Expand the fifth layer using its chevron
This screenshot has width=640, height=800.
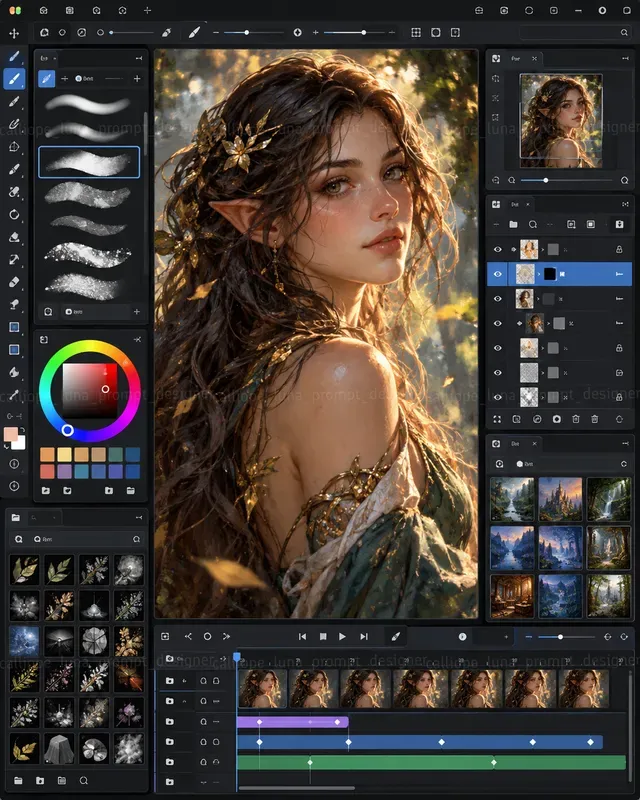coord(543,348)
